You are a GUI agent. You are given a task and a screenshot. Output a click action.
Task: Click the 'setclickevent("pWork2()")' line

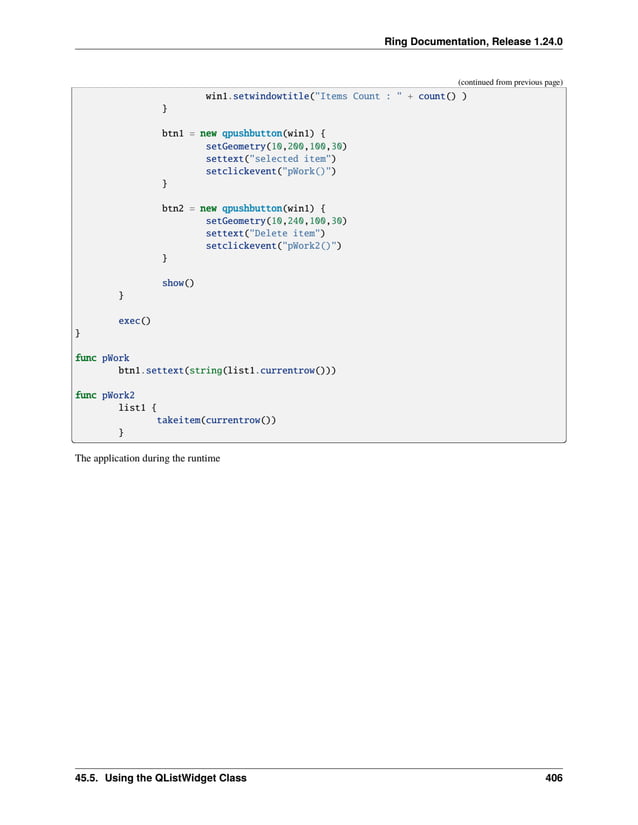pyautogui.click(x=274, y=246)
